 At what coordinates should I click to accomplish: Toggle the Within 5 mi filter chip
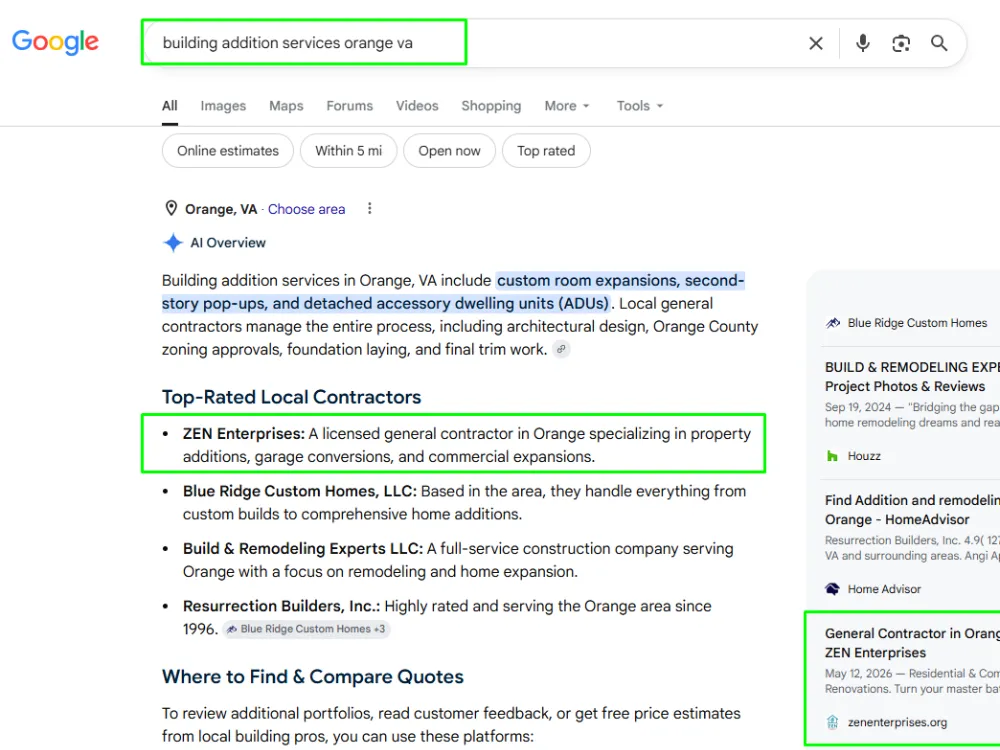(x=348, y=151)
